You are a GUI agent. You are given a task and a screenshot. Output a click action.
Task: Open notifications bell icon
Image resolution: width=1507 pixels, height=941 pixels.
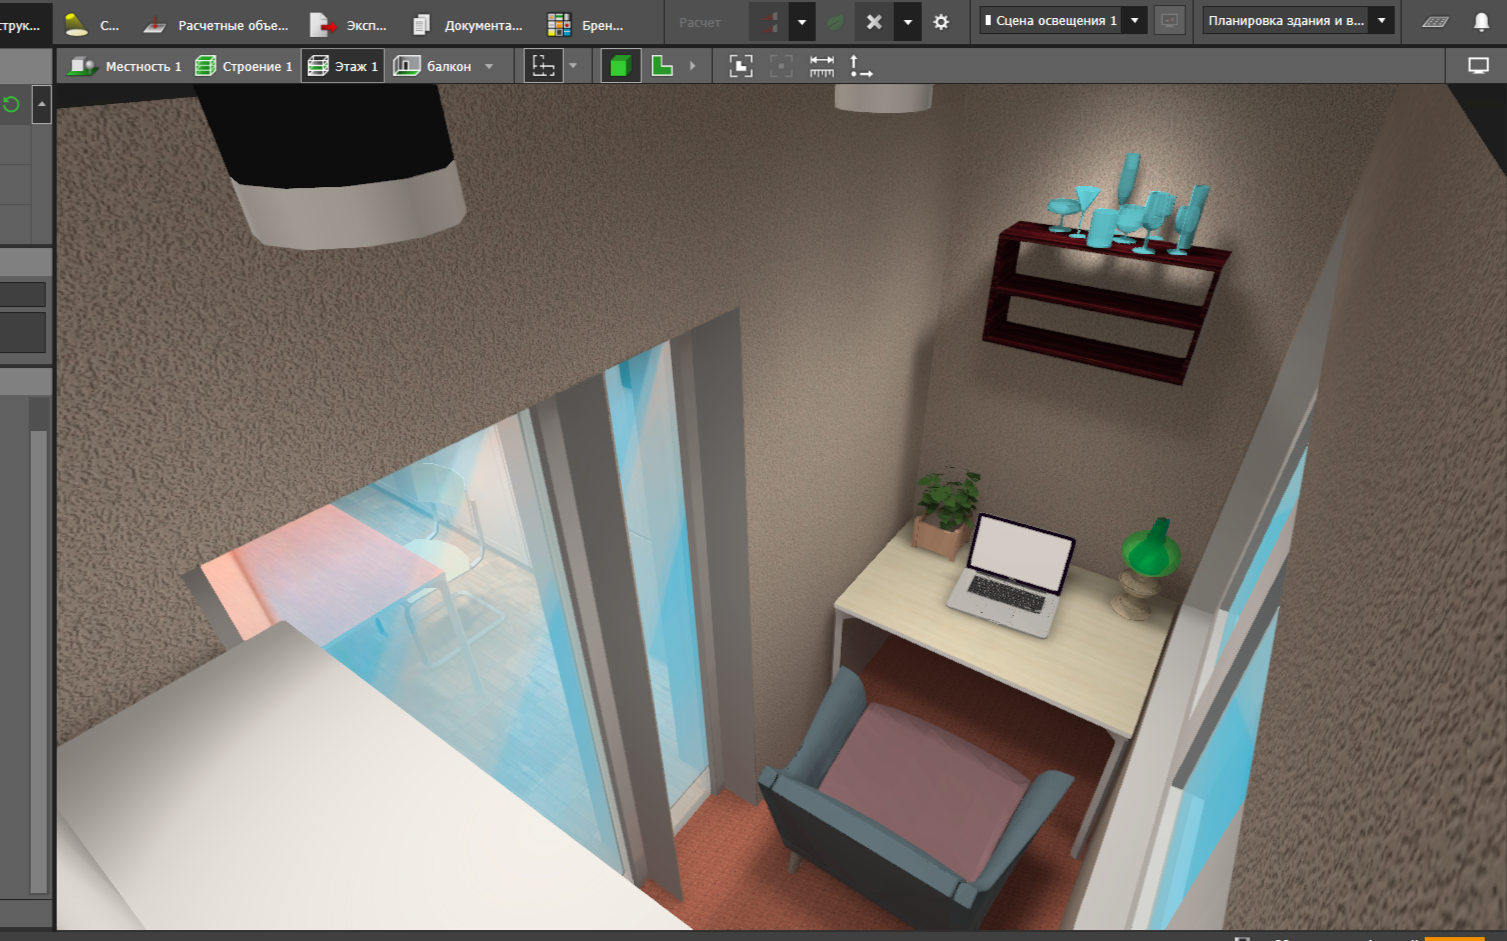click(1482, 22)
